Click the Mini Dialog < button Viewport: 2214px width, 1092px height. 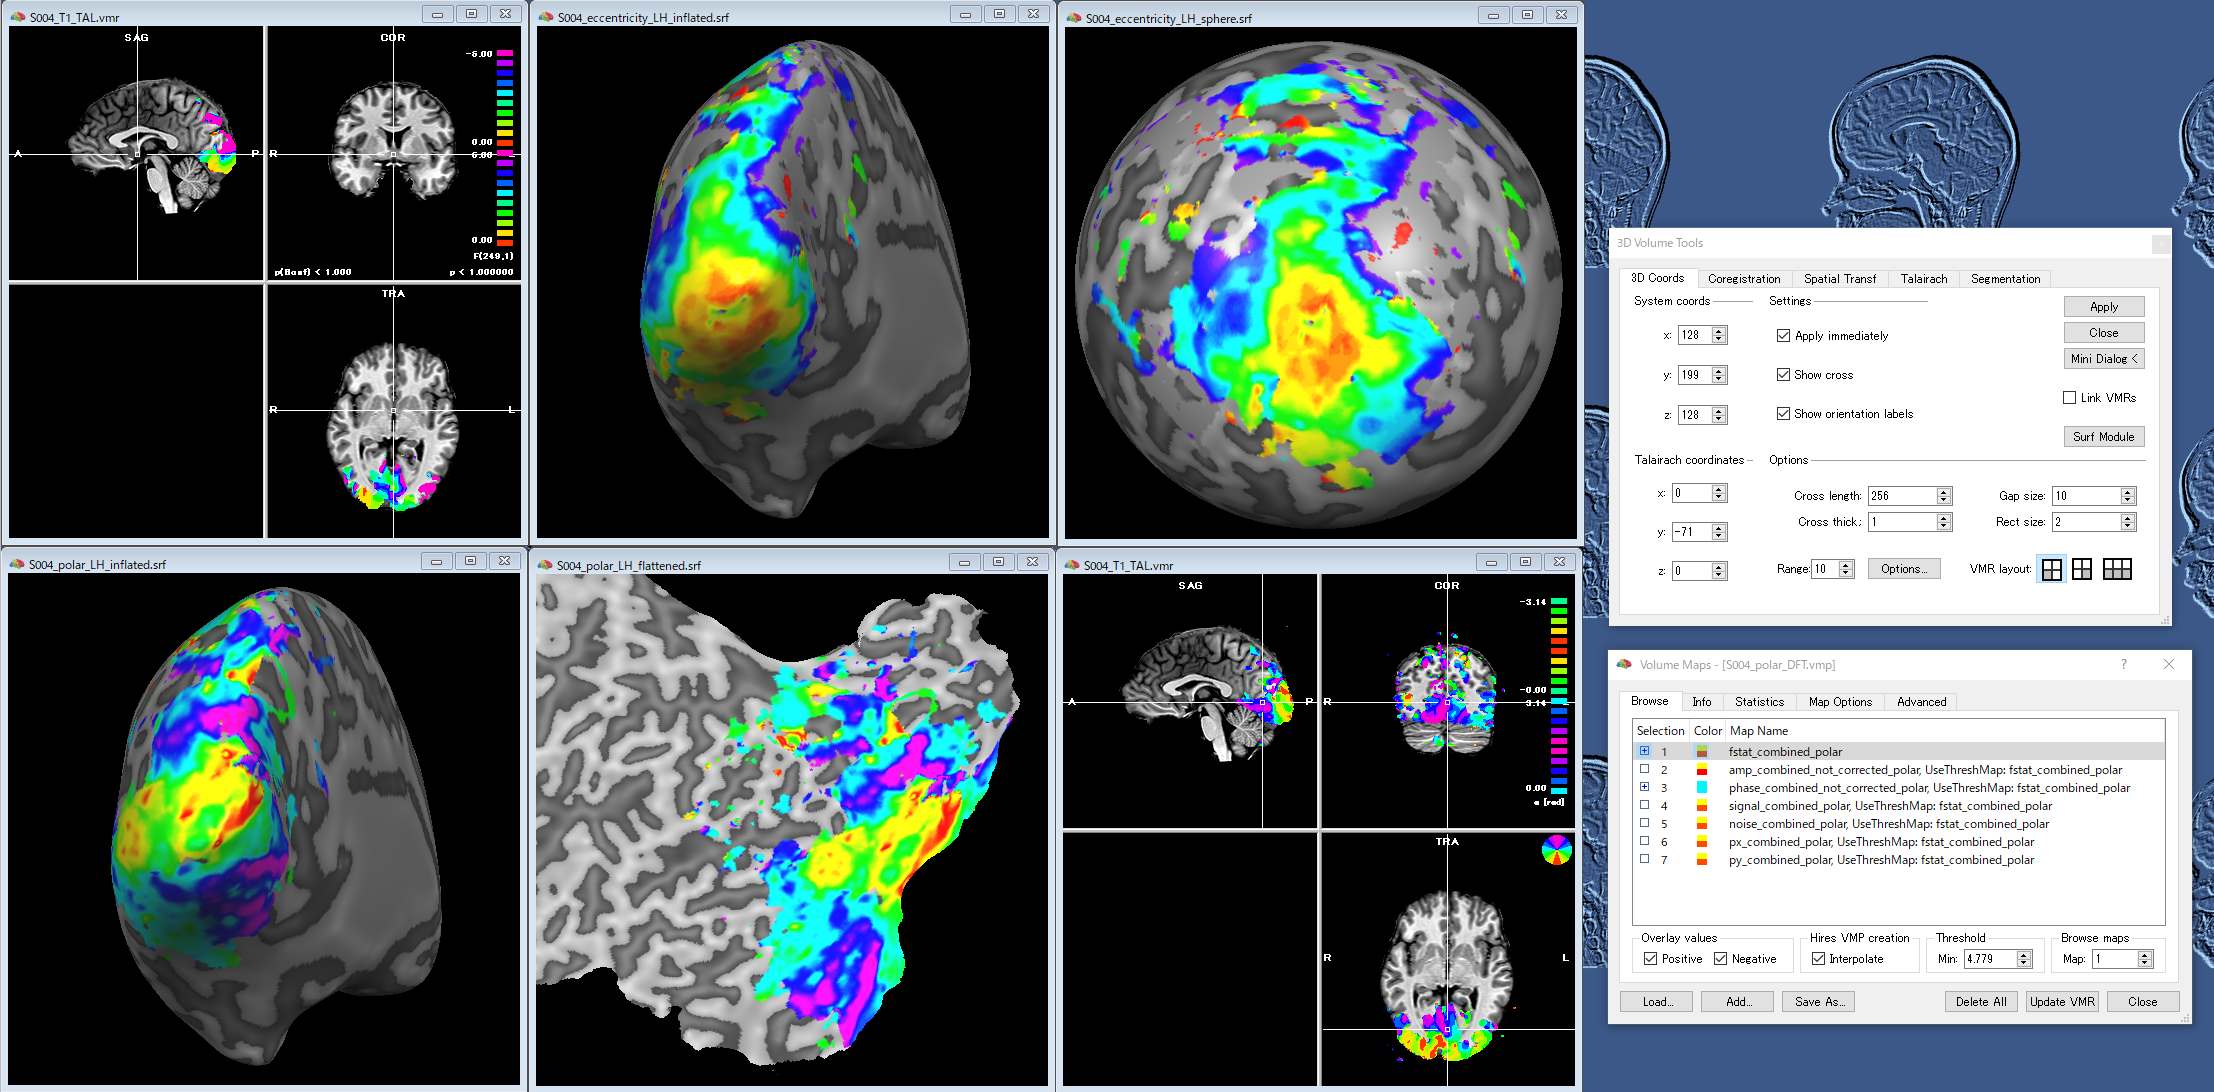pos(2104,359)
